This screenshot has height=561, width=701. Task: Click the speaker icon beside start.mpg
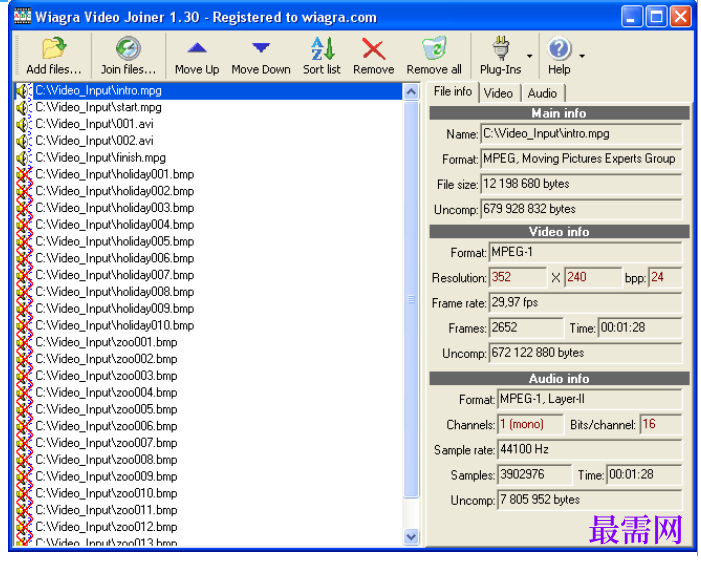click(23, 108)
